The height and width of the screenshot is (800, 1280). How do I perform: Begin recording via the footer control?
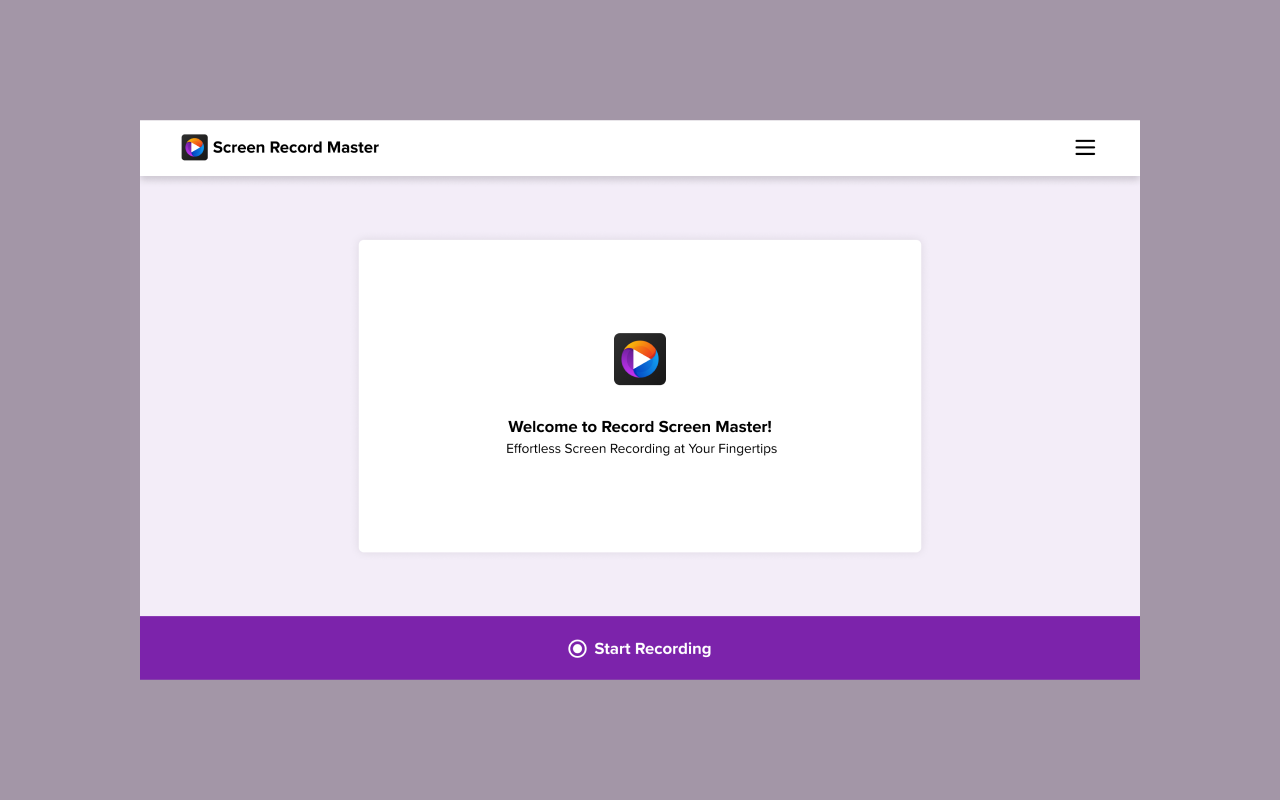pyautogui.click(x=639, y=648)
